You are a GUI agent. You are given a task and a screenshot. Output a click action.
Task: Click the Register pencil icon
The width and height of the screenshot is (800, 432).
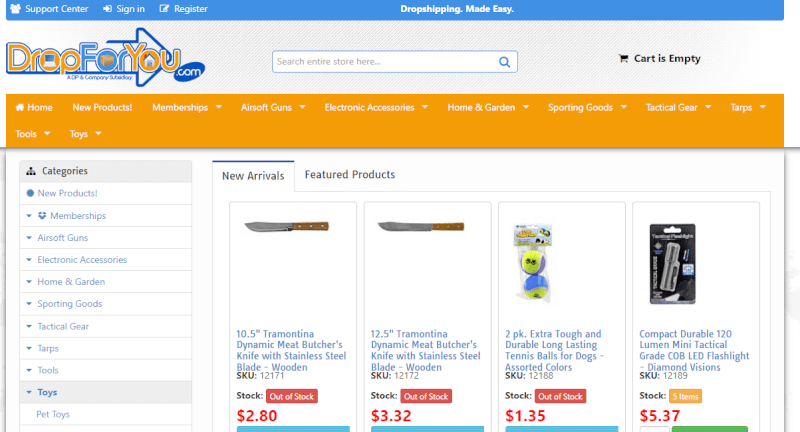coord(164,9)
